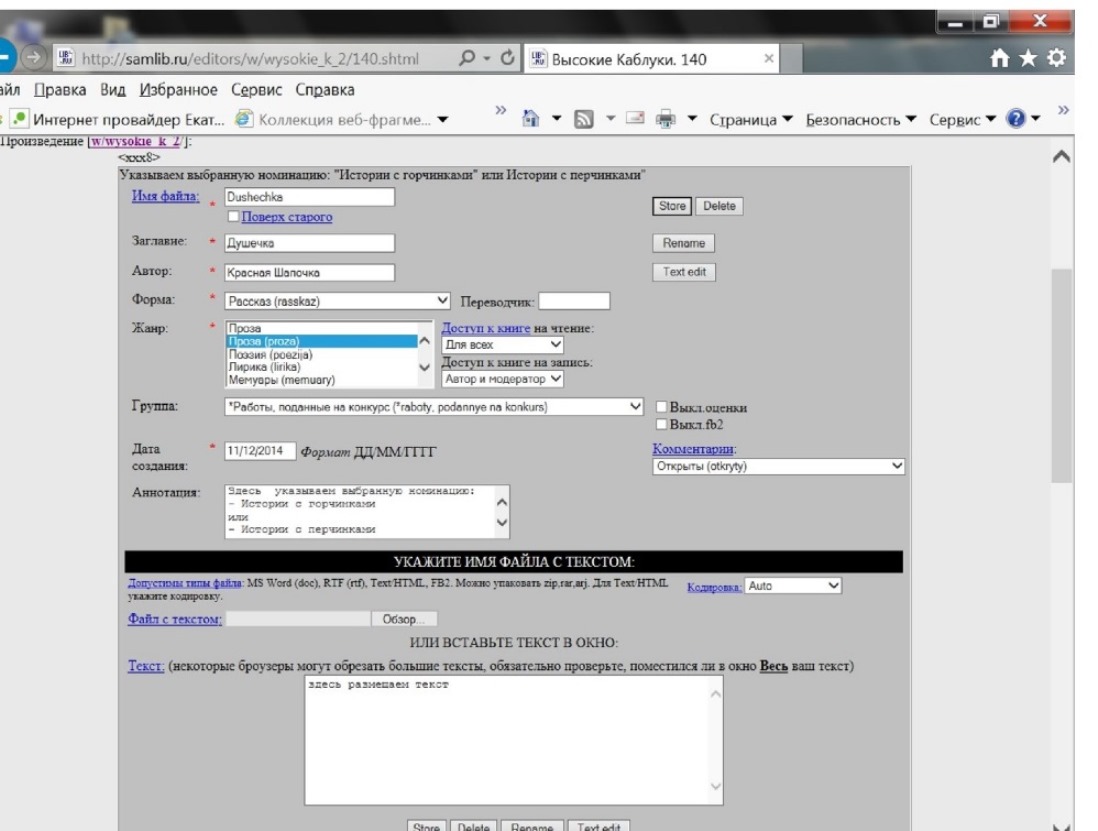Image resolution: width=1098 pixels, height=831 pixels.
Task: Tick the Выкл.оценки checkbox
Action: click(x=662, y=407)
